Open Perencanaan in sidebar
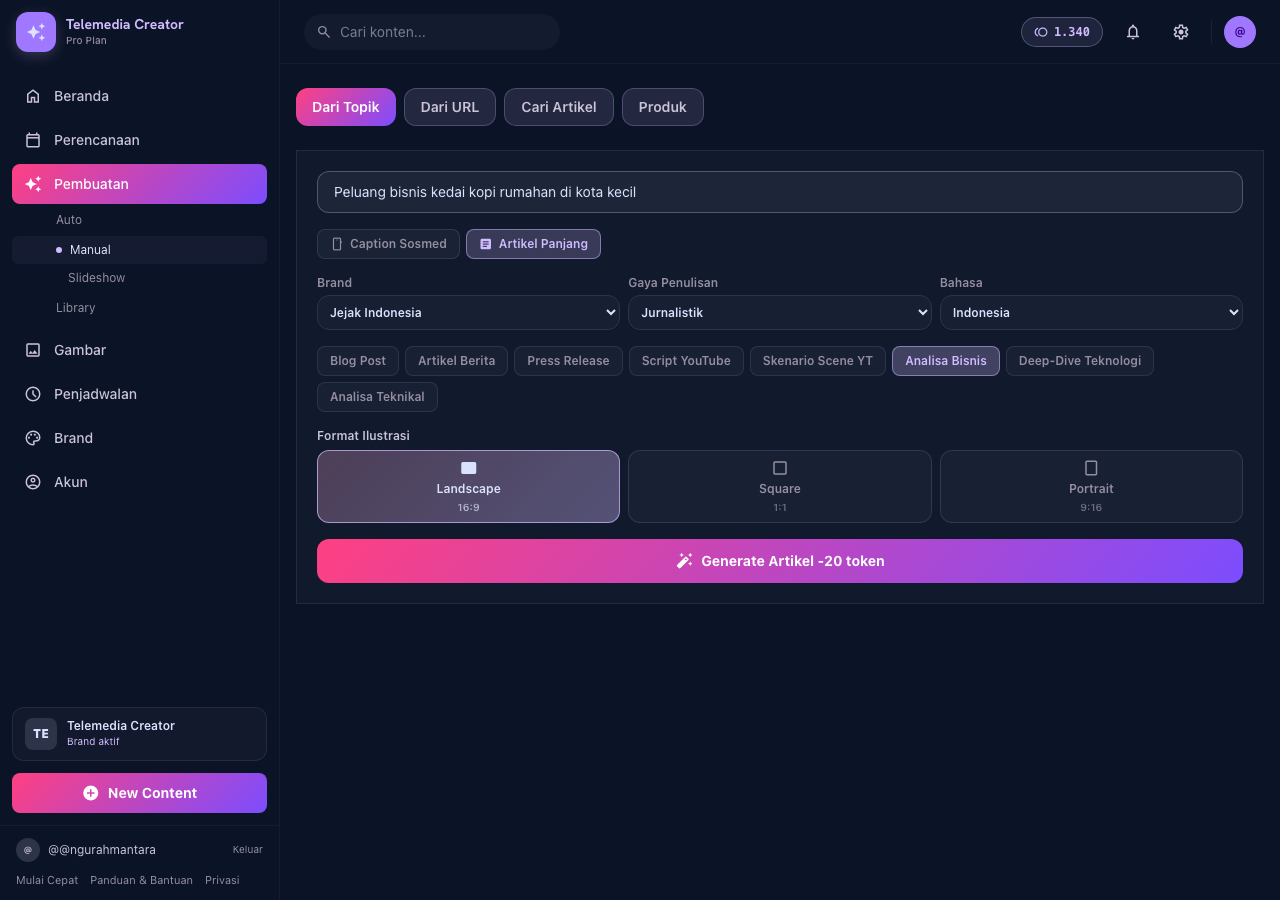The height and width of the screenshot is (900, 1280). [139, 140]
